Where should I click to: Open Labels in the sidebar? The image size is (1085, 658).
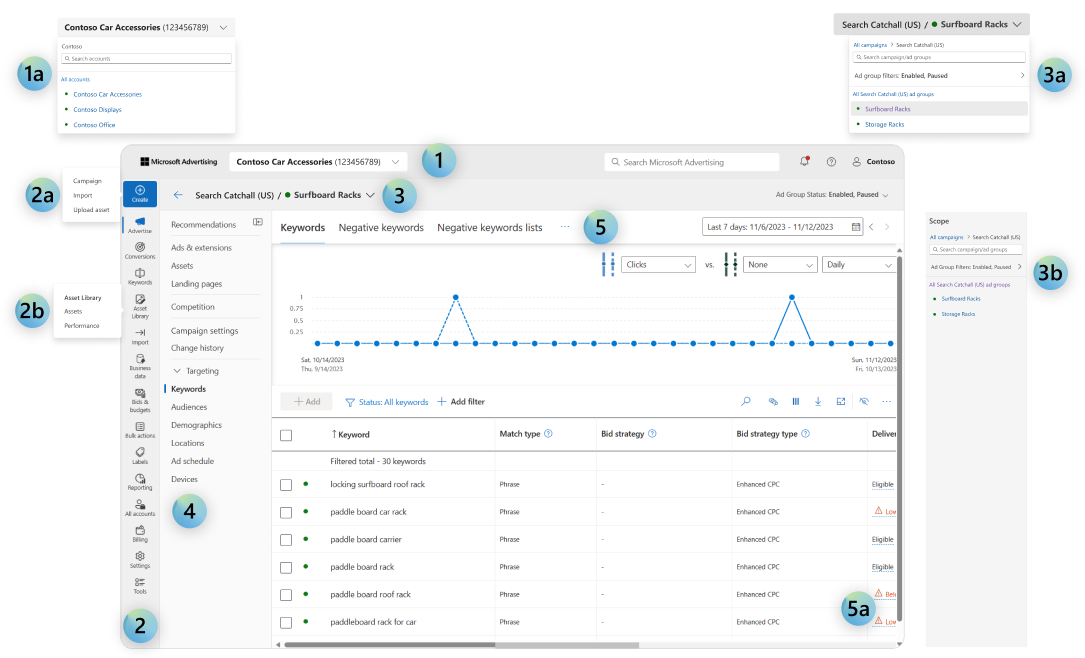coord(140,456)
